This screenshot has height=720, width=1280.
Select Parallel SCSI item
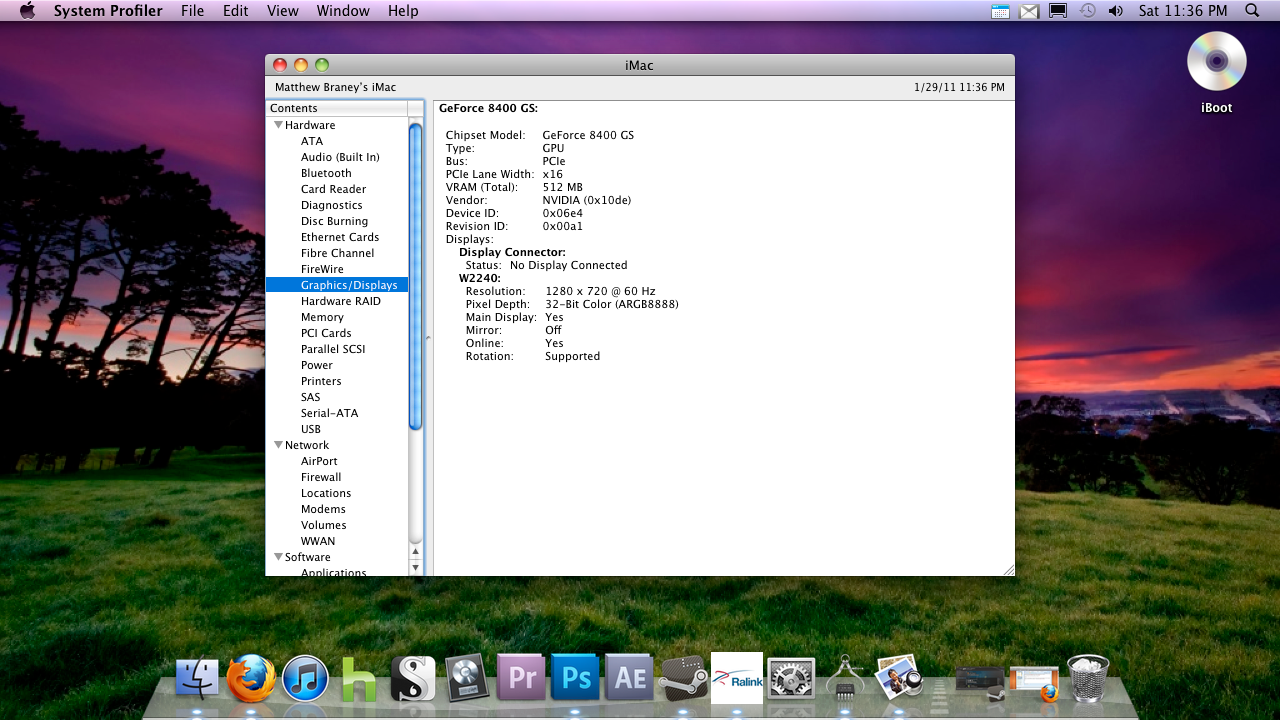pyautogui.click(x=333, y=349)
